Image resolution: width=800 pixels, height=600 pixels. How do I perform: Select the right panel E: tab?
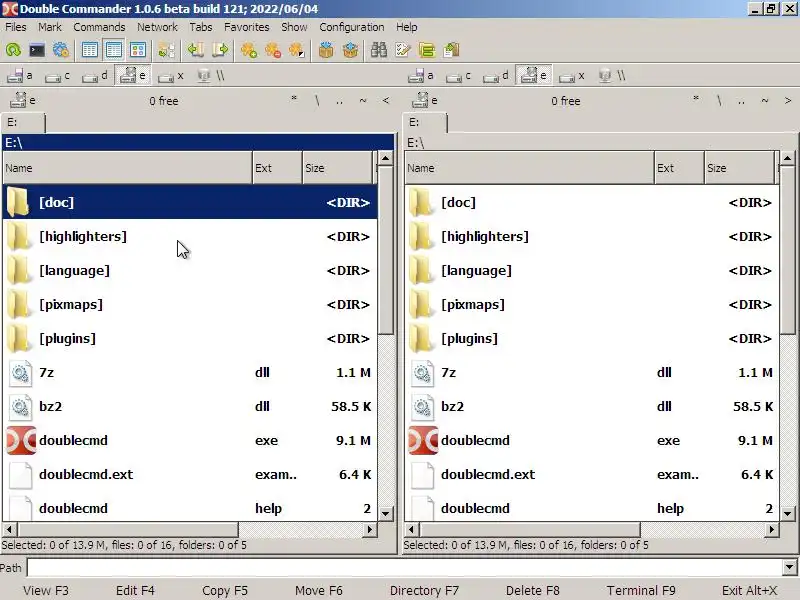[425, 123]
